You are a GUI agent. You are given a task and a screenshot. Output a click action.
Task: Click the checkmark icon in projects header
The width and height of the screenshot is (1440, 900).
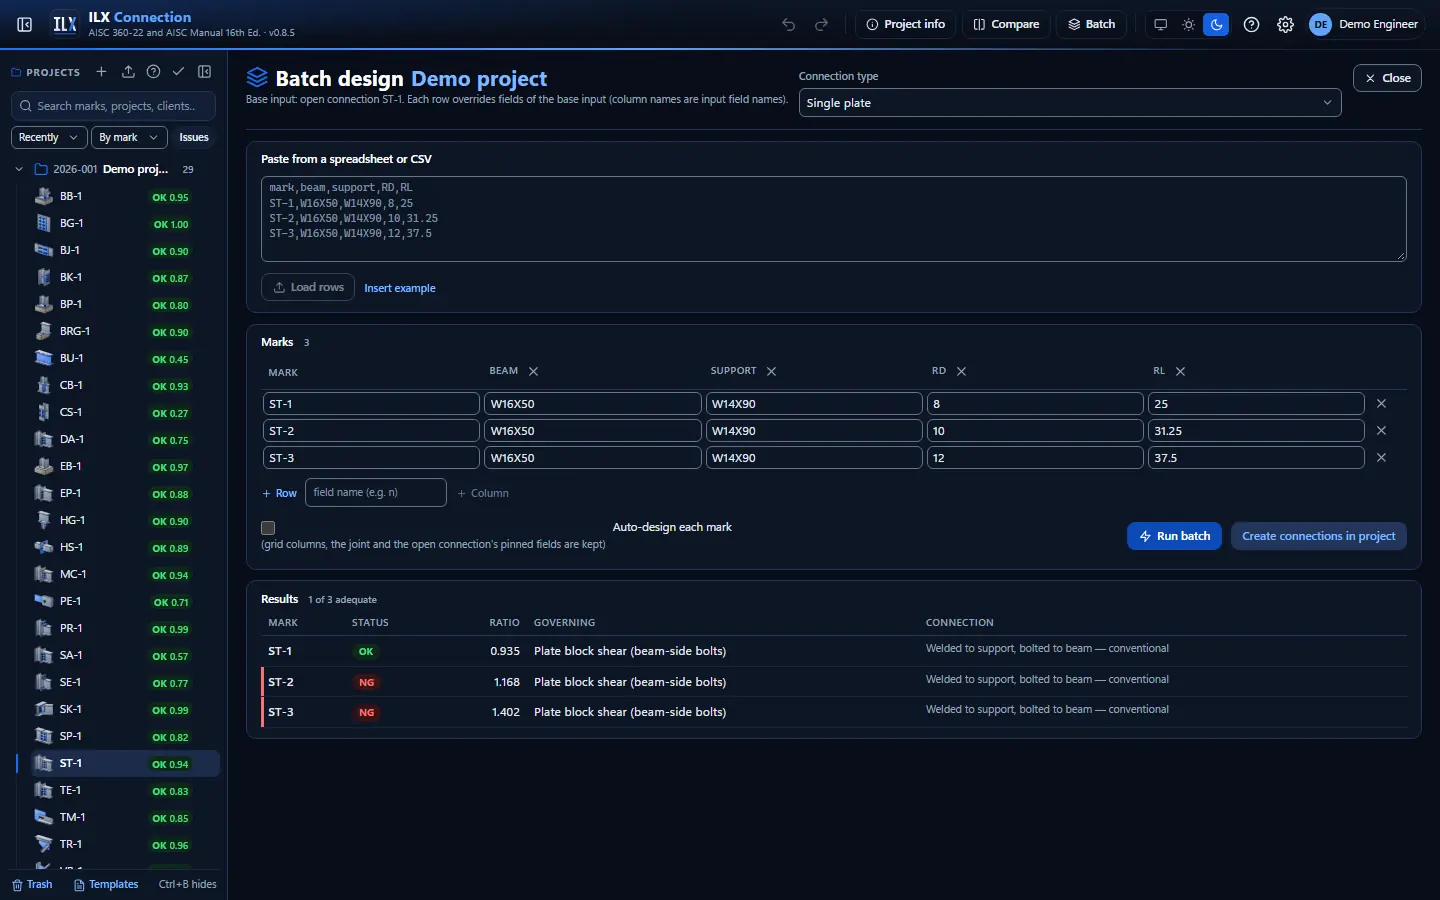click(x=178, y=72)
